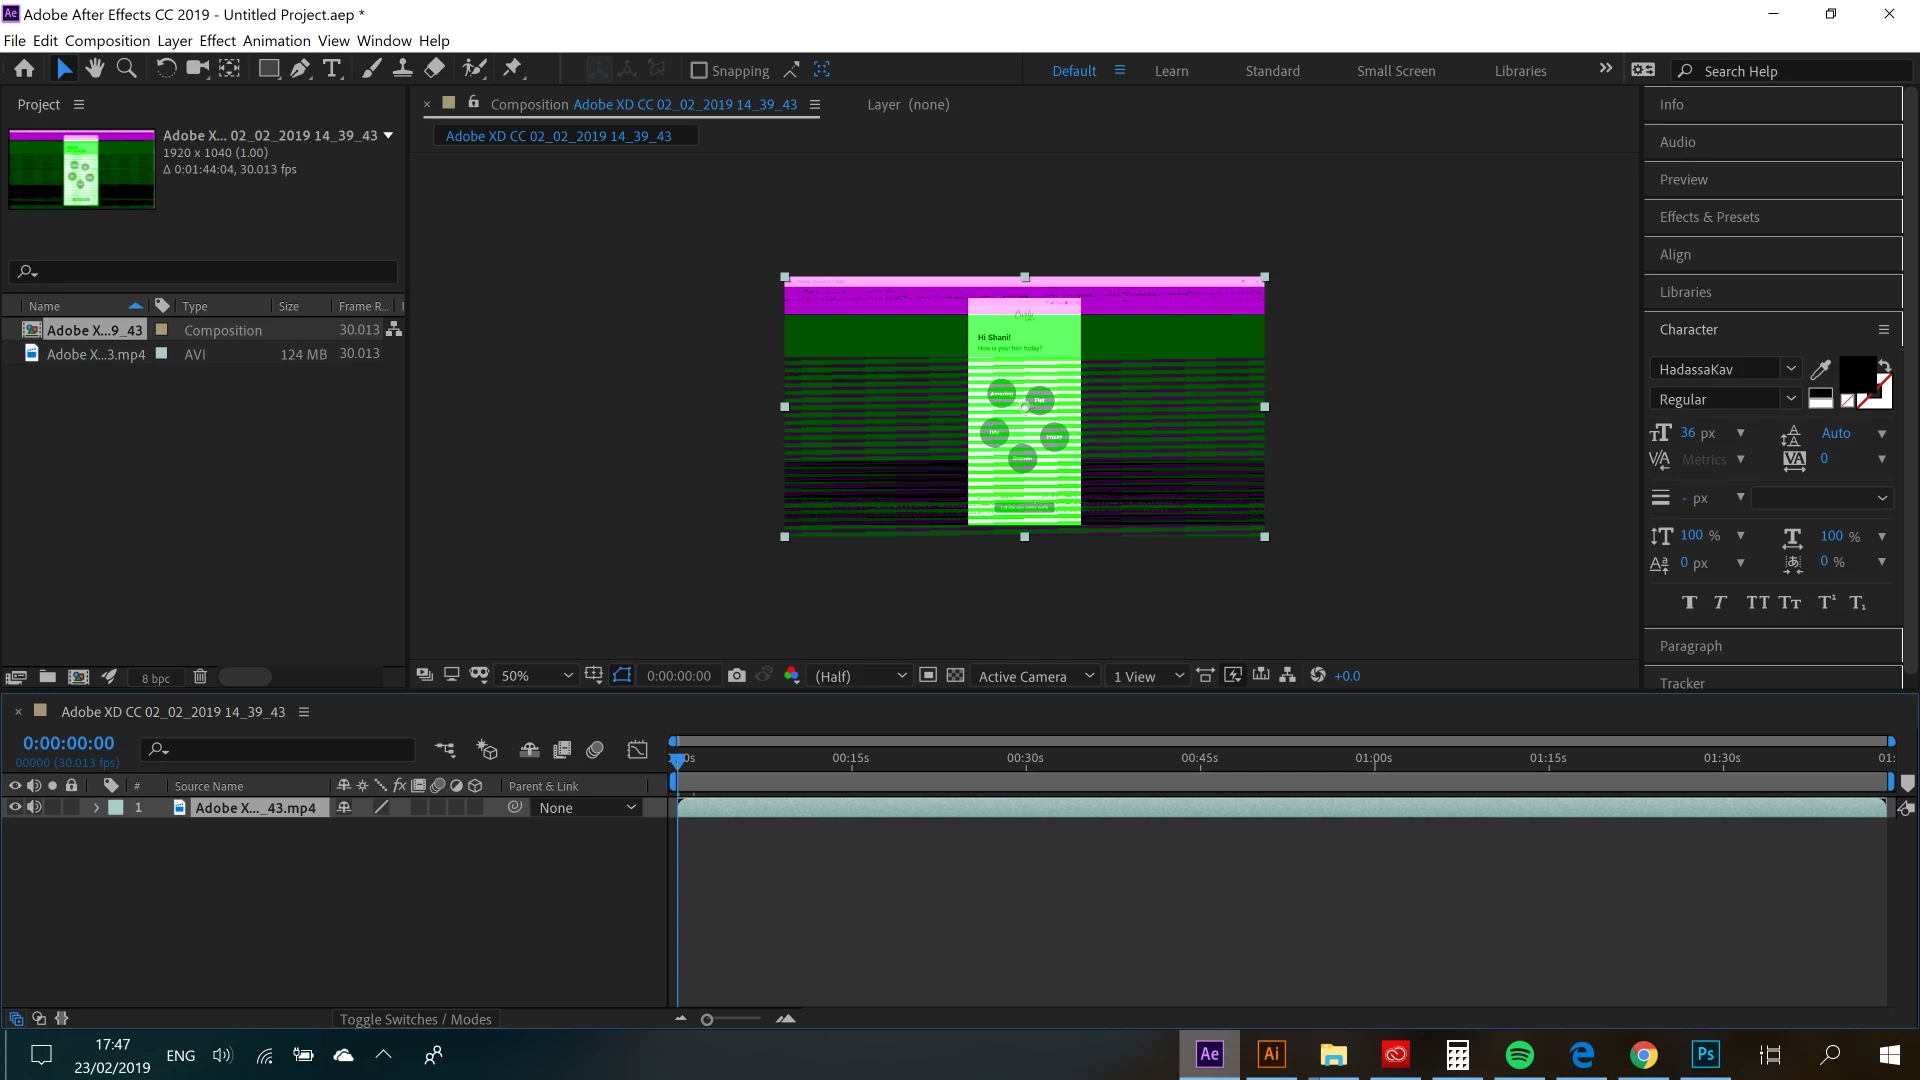Viewport: 1920px width, 1080px height.
Task: Select the Hand tool
Action: point(95,69)
